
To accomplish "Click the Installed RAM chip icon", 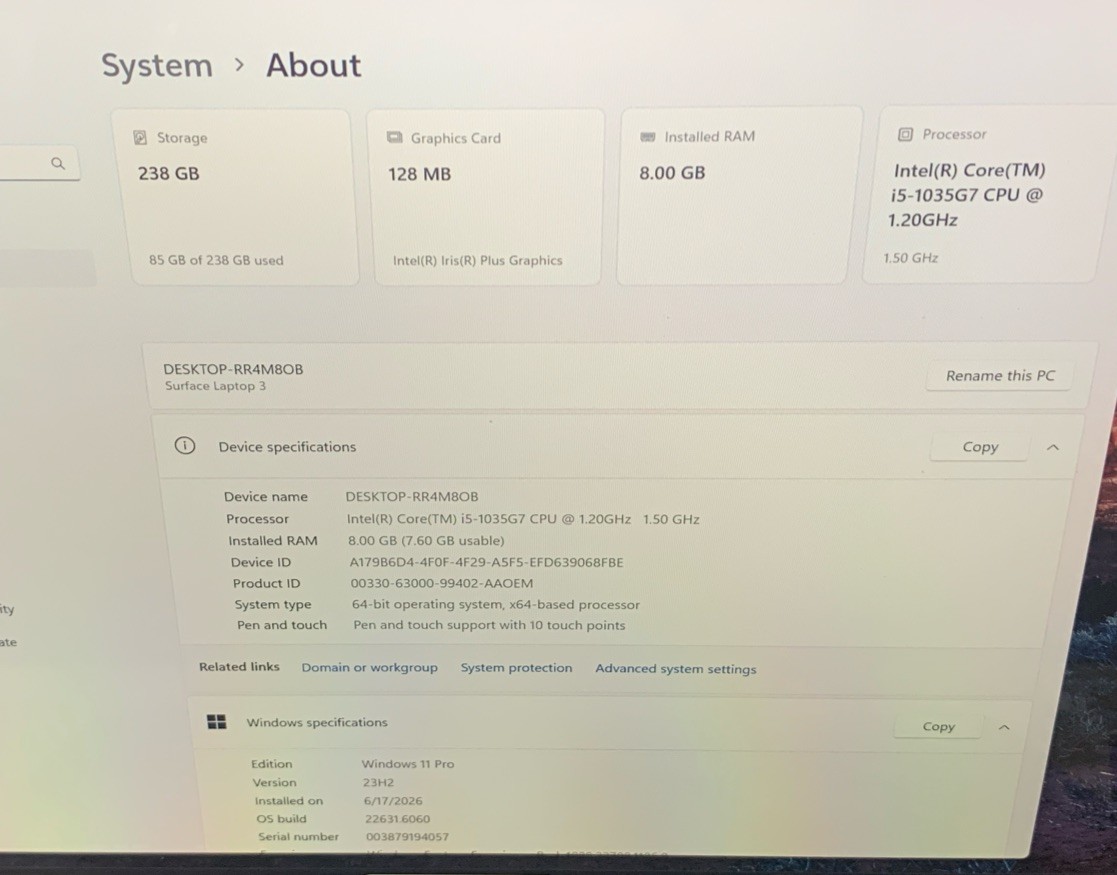I will click(x=648, y=136).
